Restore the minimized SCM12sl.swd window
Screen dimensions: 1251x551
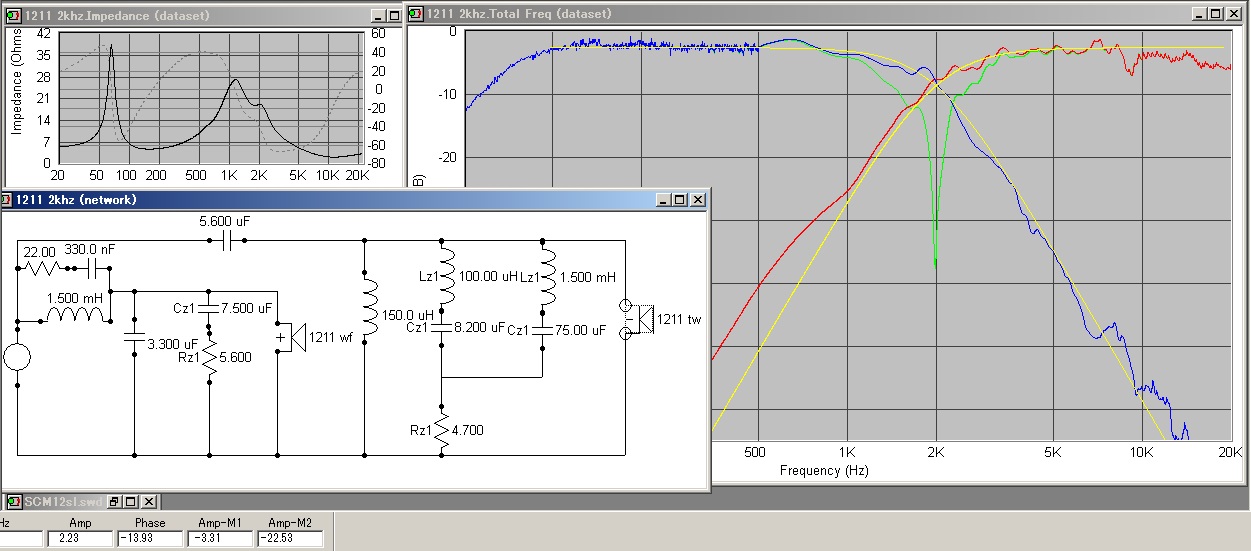coord(115,501)
